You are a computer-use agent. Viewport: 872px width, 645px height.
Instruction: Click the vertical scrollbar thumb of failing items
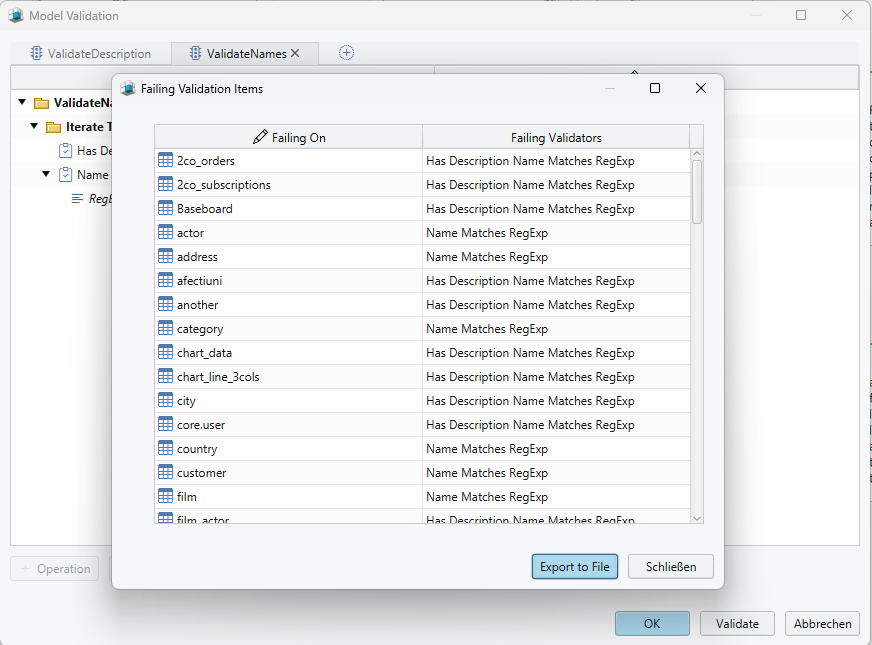(697, 192)
